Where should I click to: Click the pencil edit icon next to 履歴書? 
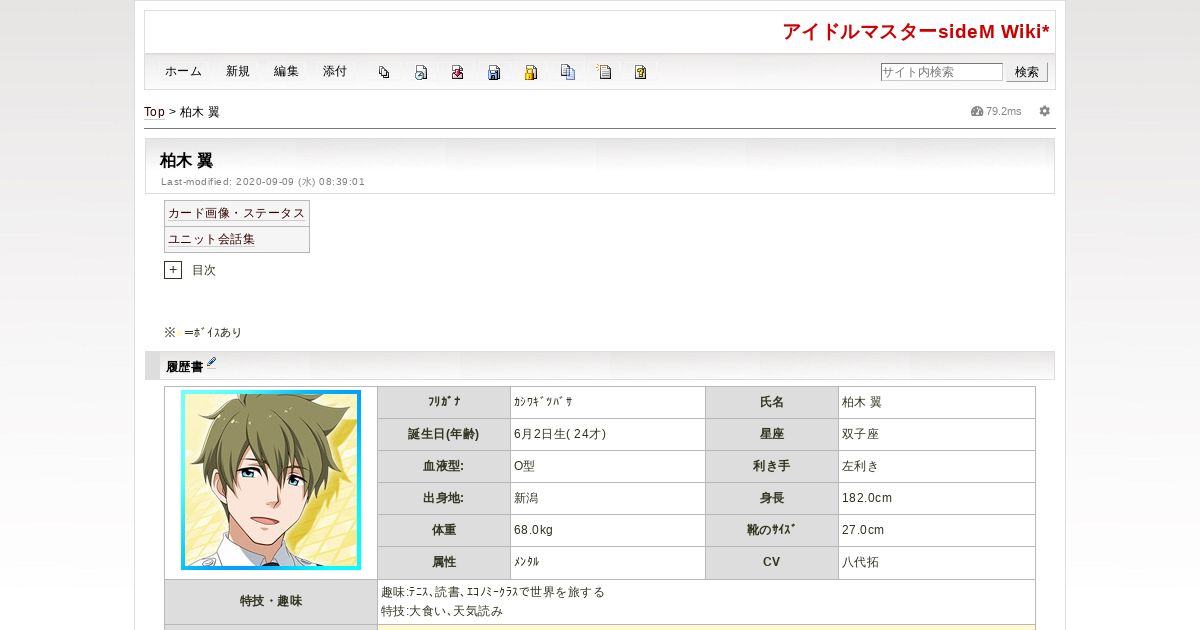coord(211,363)
